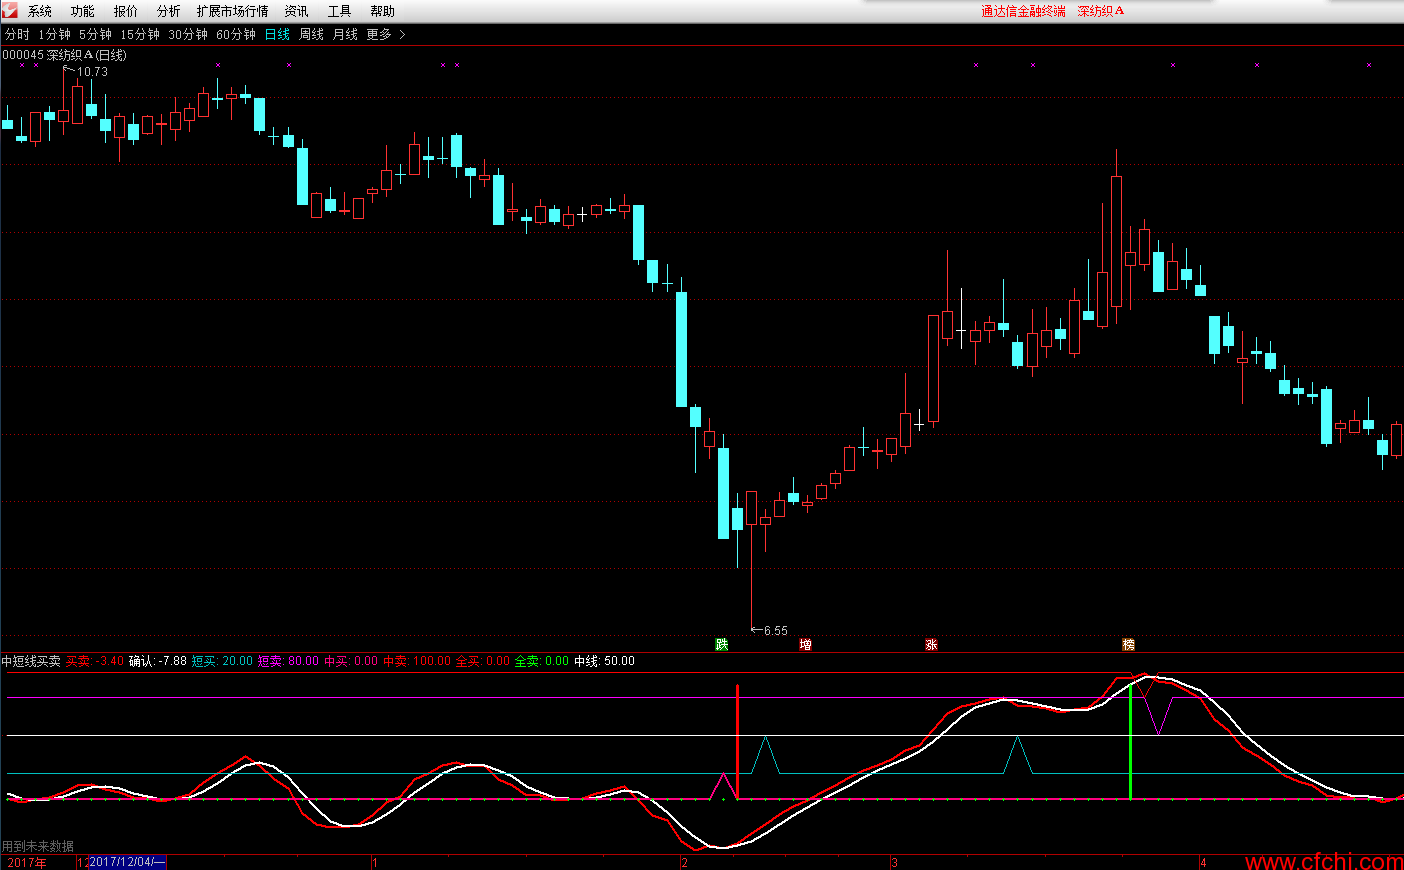This screenshot has height=870, width=1404.
Task: Click the 涨 event marker icon
Action: point(932,644)
